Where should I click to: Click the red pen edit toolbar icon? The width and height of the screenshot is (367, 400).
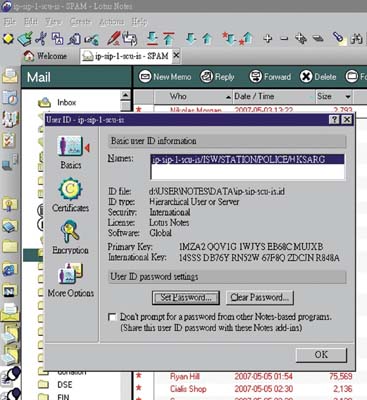click(114, 38)
